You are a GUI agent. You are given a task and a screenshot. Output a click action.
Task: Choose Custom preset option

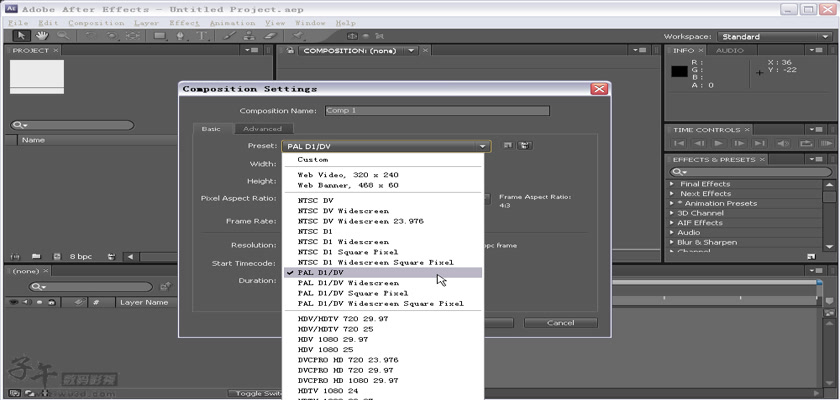pos(384,160)
